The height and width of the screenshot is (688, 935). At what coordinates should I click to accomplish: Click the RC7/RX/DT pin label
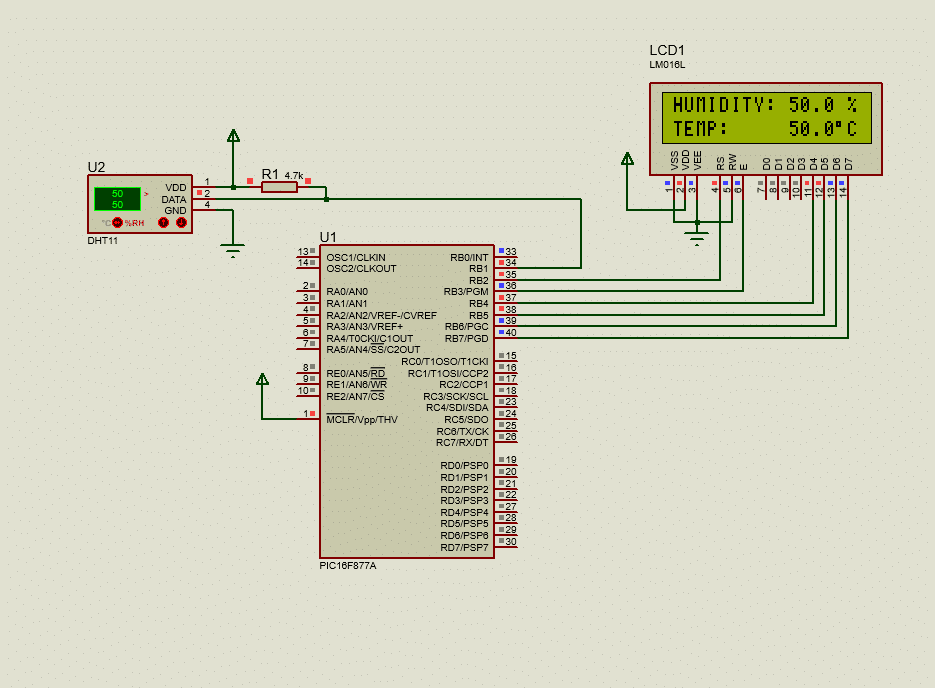(x=462, y=442)
